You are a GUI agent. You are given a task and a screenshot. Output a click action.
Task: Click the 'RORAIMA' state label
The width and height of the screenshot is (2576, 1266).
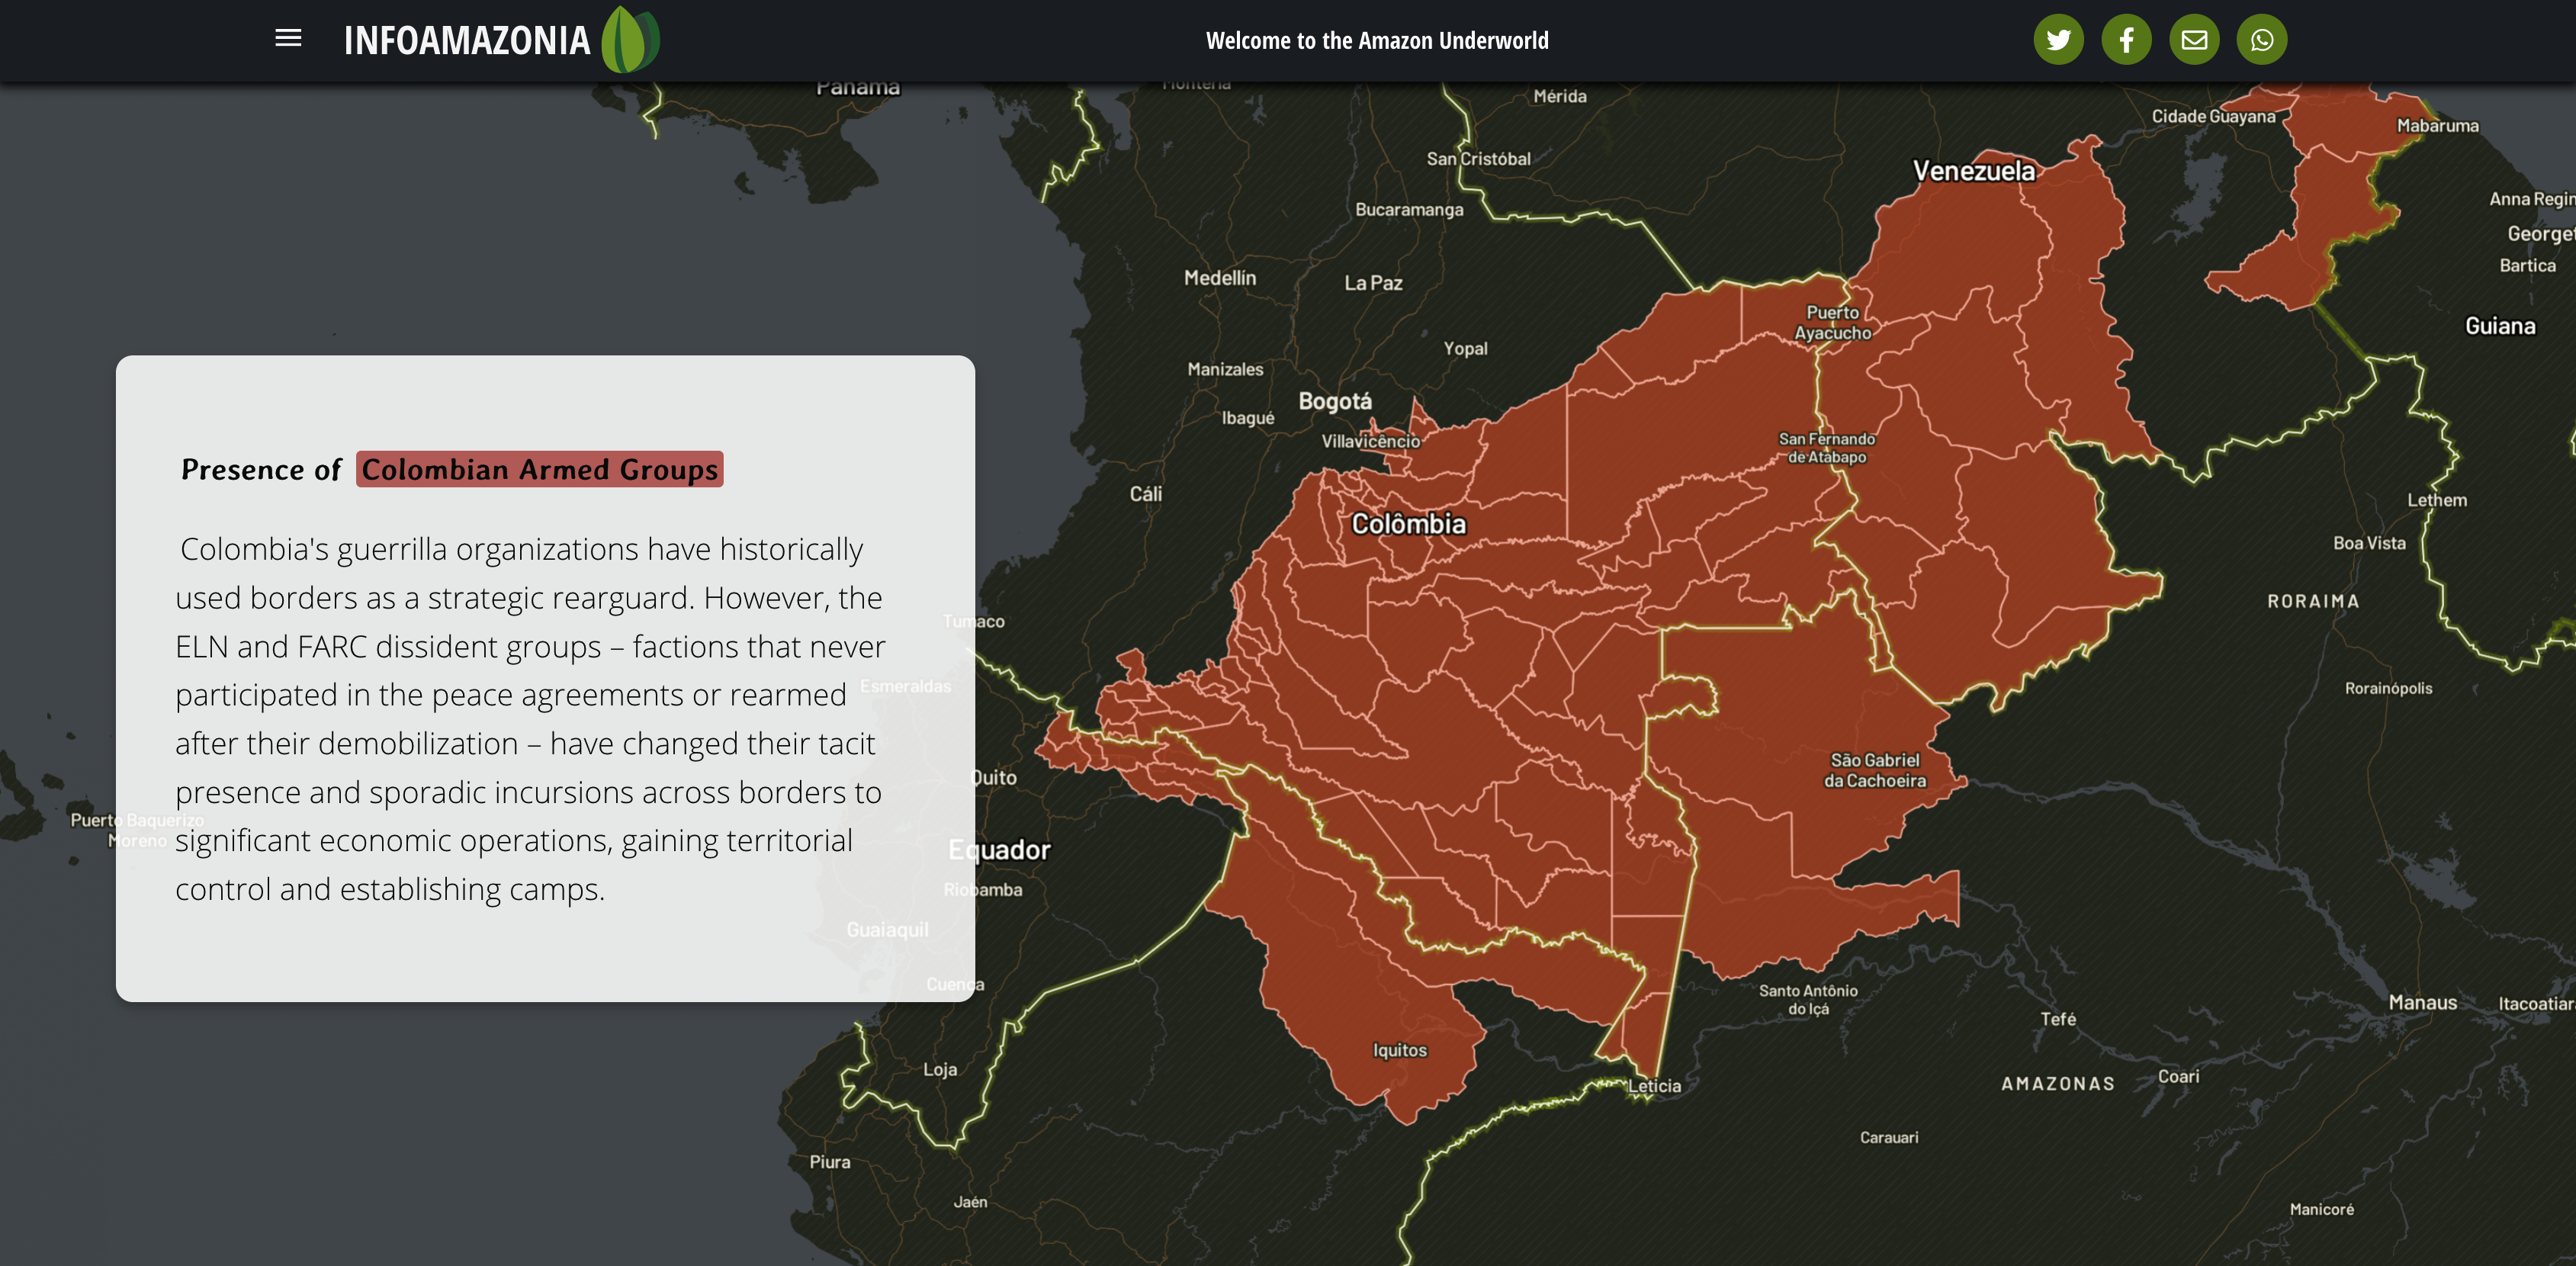click(x=2313, y=601)
